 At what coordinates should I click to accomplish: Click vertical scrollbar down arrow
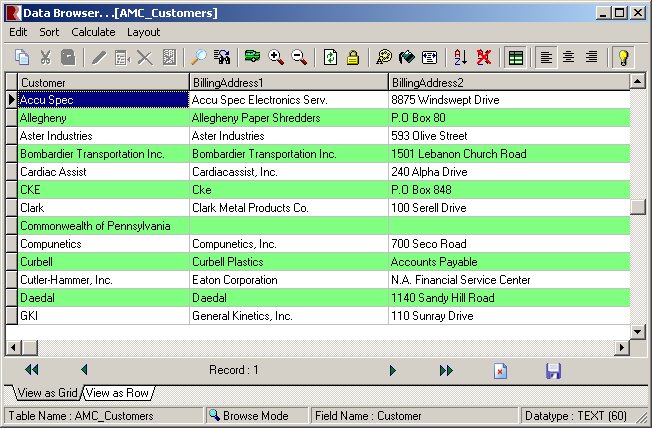[x=637, y=332]
